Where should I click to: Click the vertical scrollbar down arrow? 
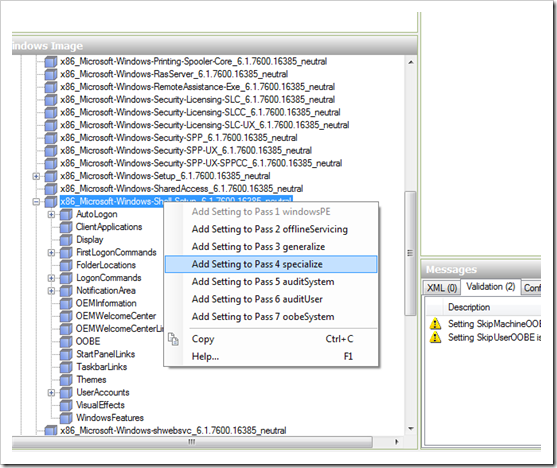411,429
